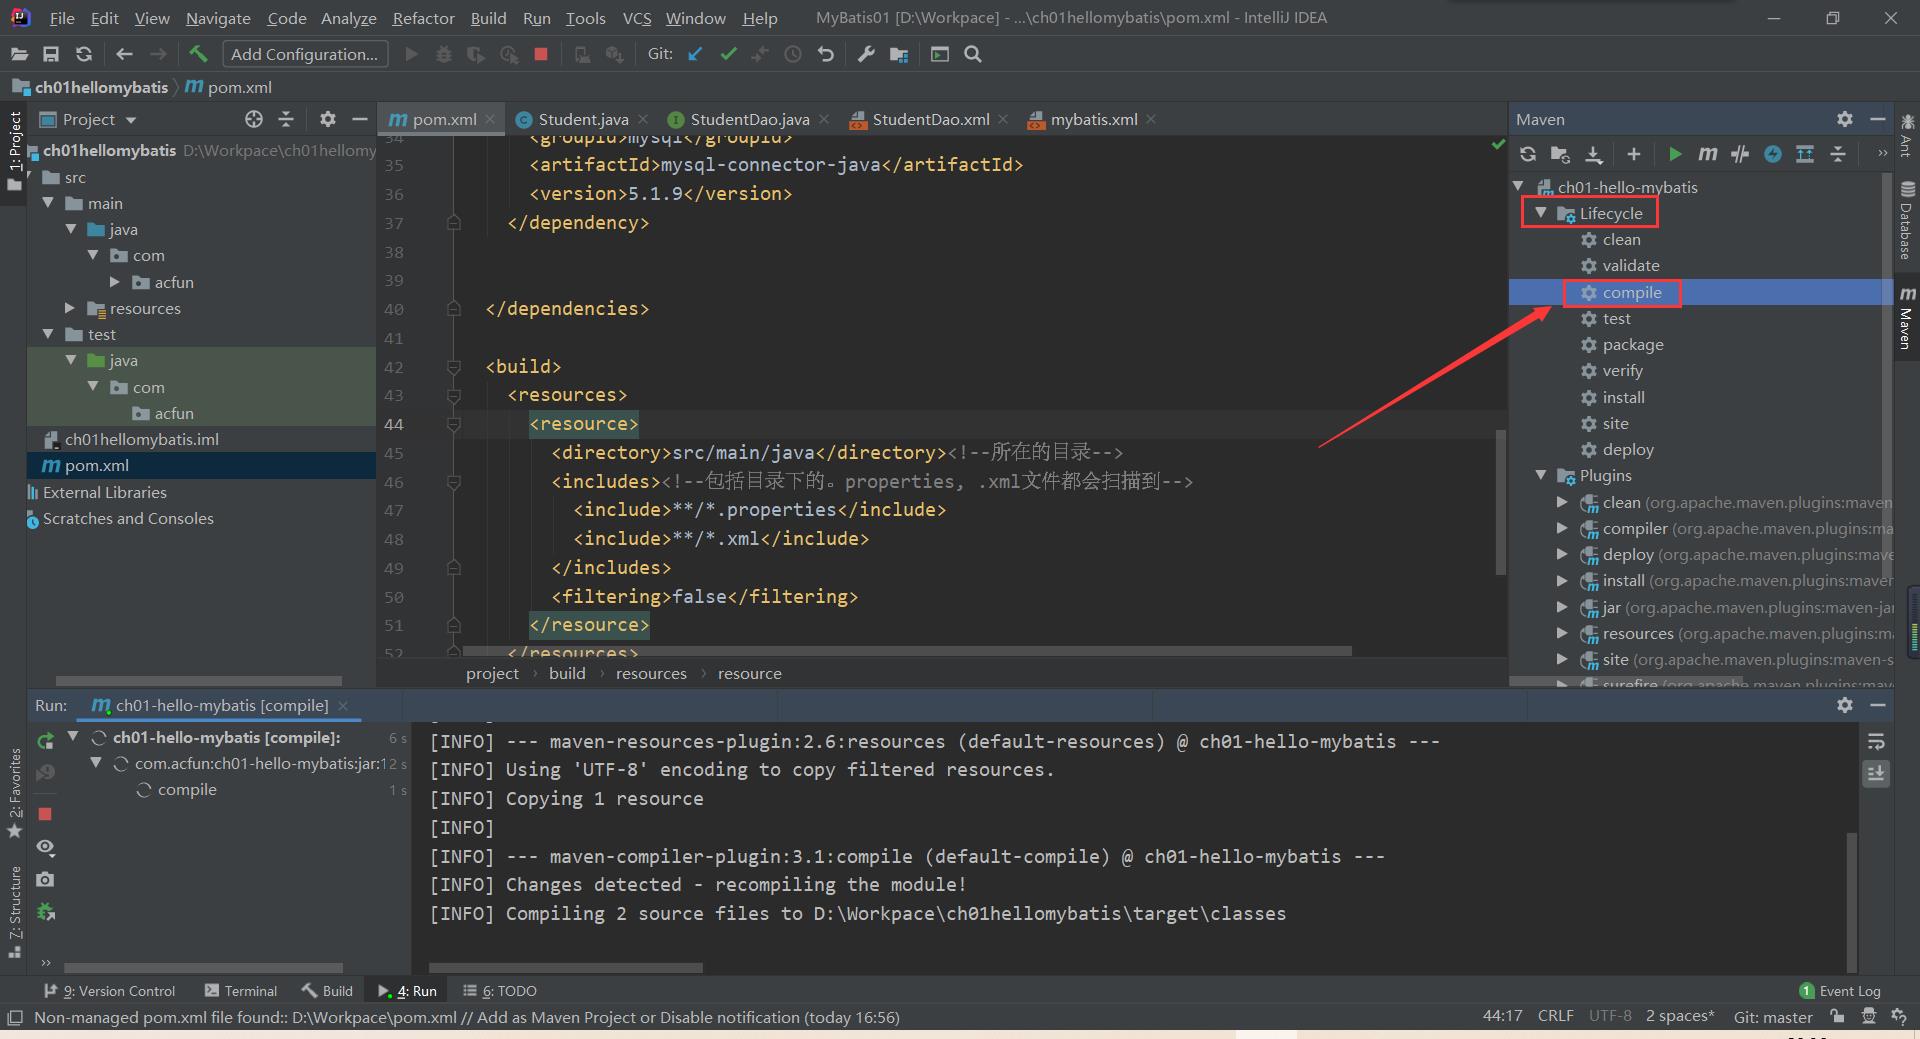Click the Synchronize icon in the main toolbar

click(x=84, y=54)
